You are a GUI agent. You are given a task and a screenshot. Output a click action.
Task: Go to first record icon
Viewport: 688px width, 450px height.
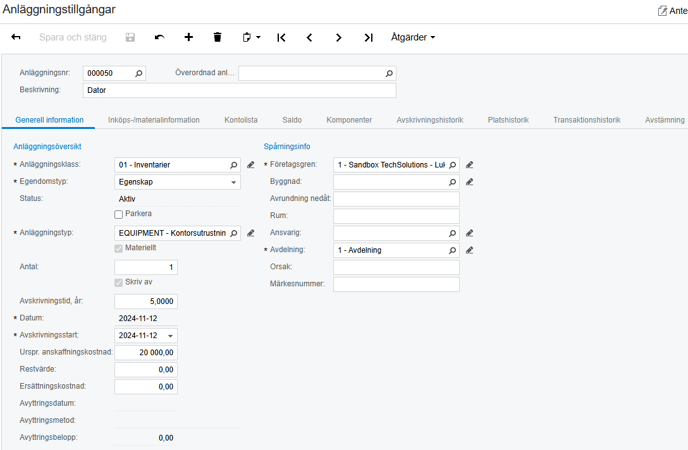point(281,38)
